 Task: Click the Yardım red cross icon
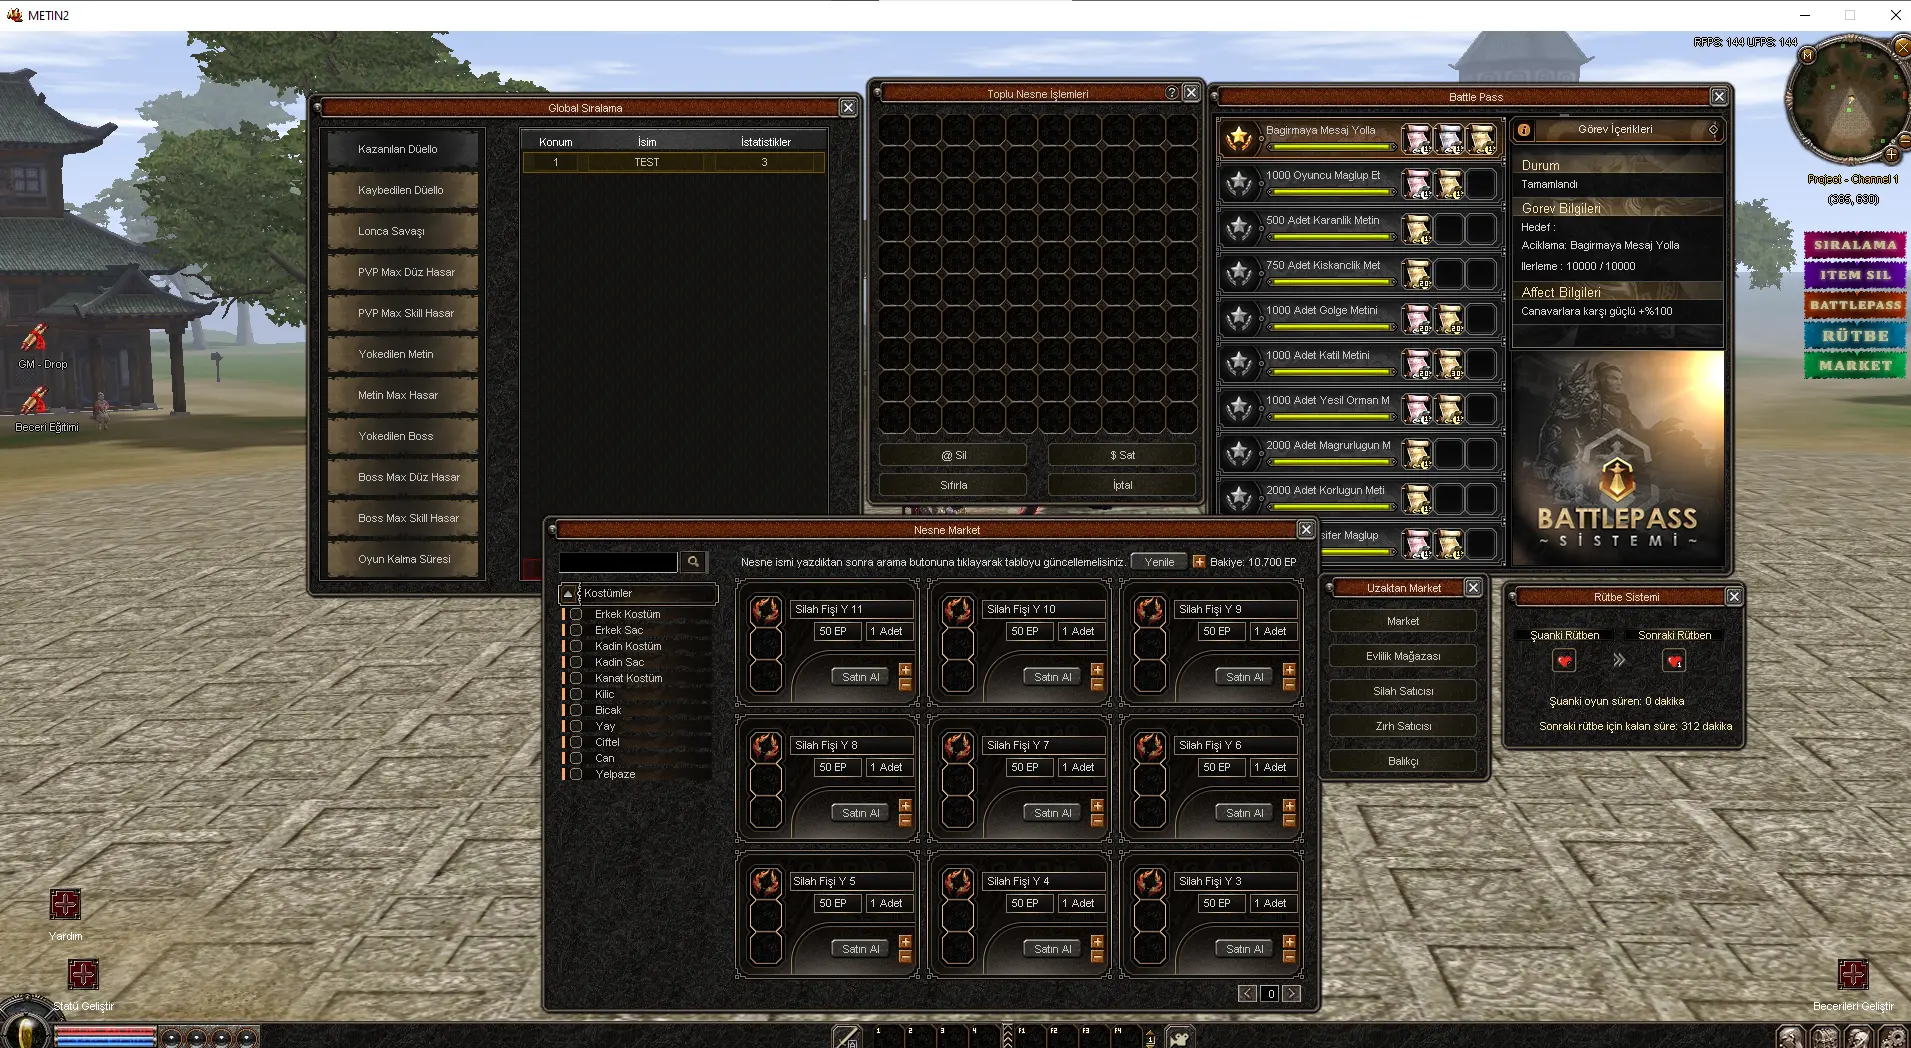65,904
